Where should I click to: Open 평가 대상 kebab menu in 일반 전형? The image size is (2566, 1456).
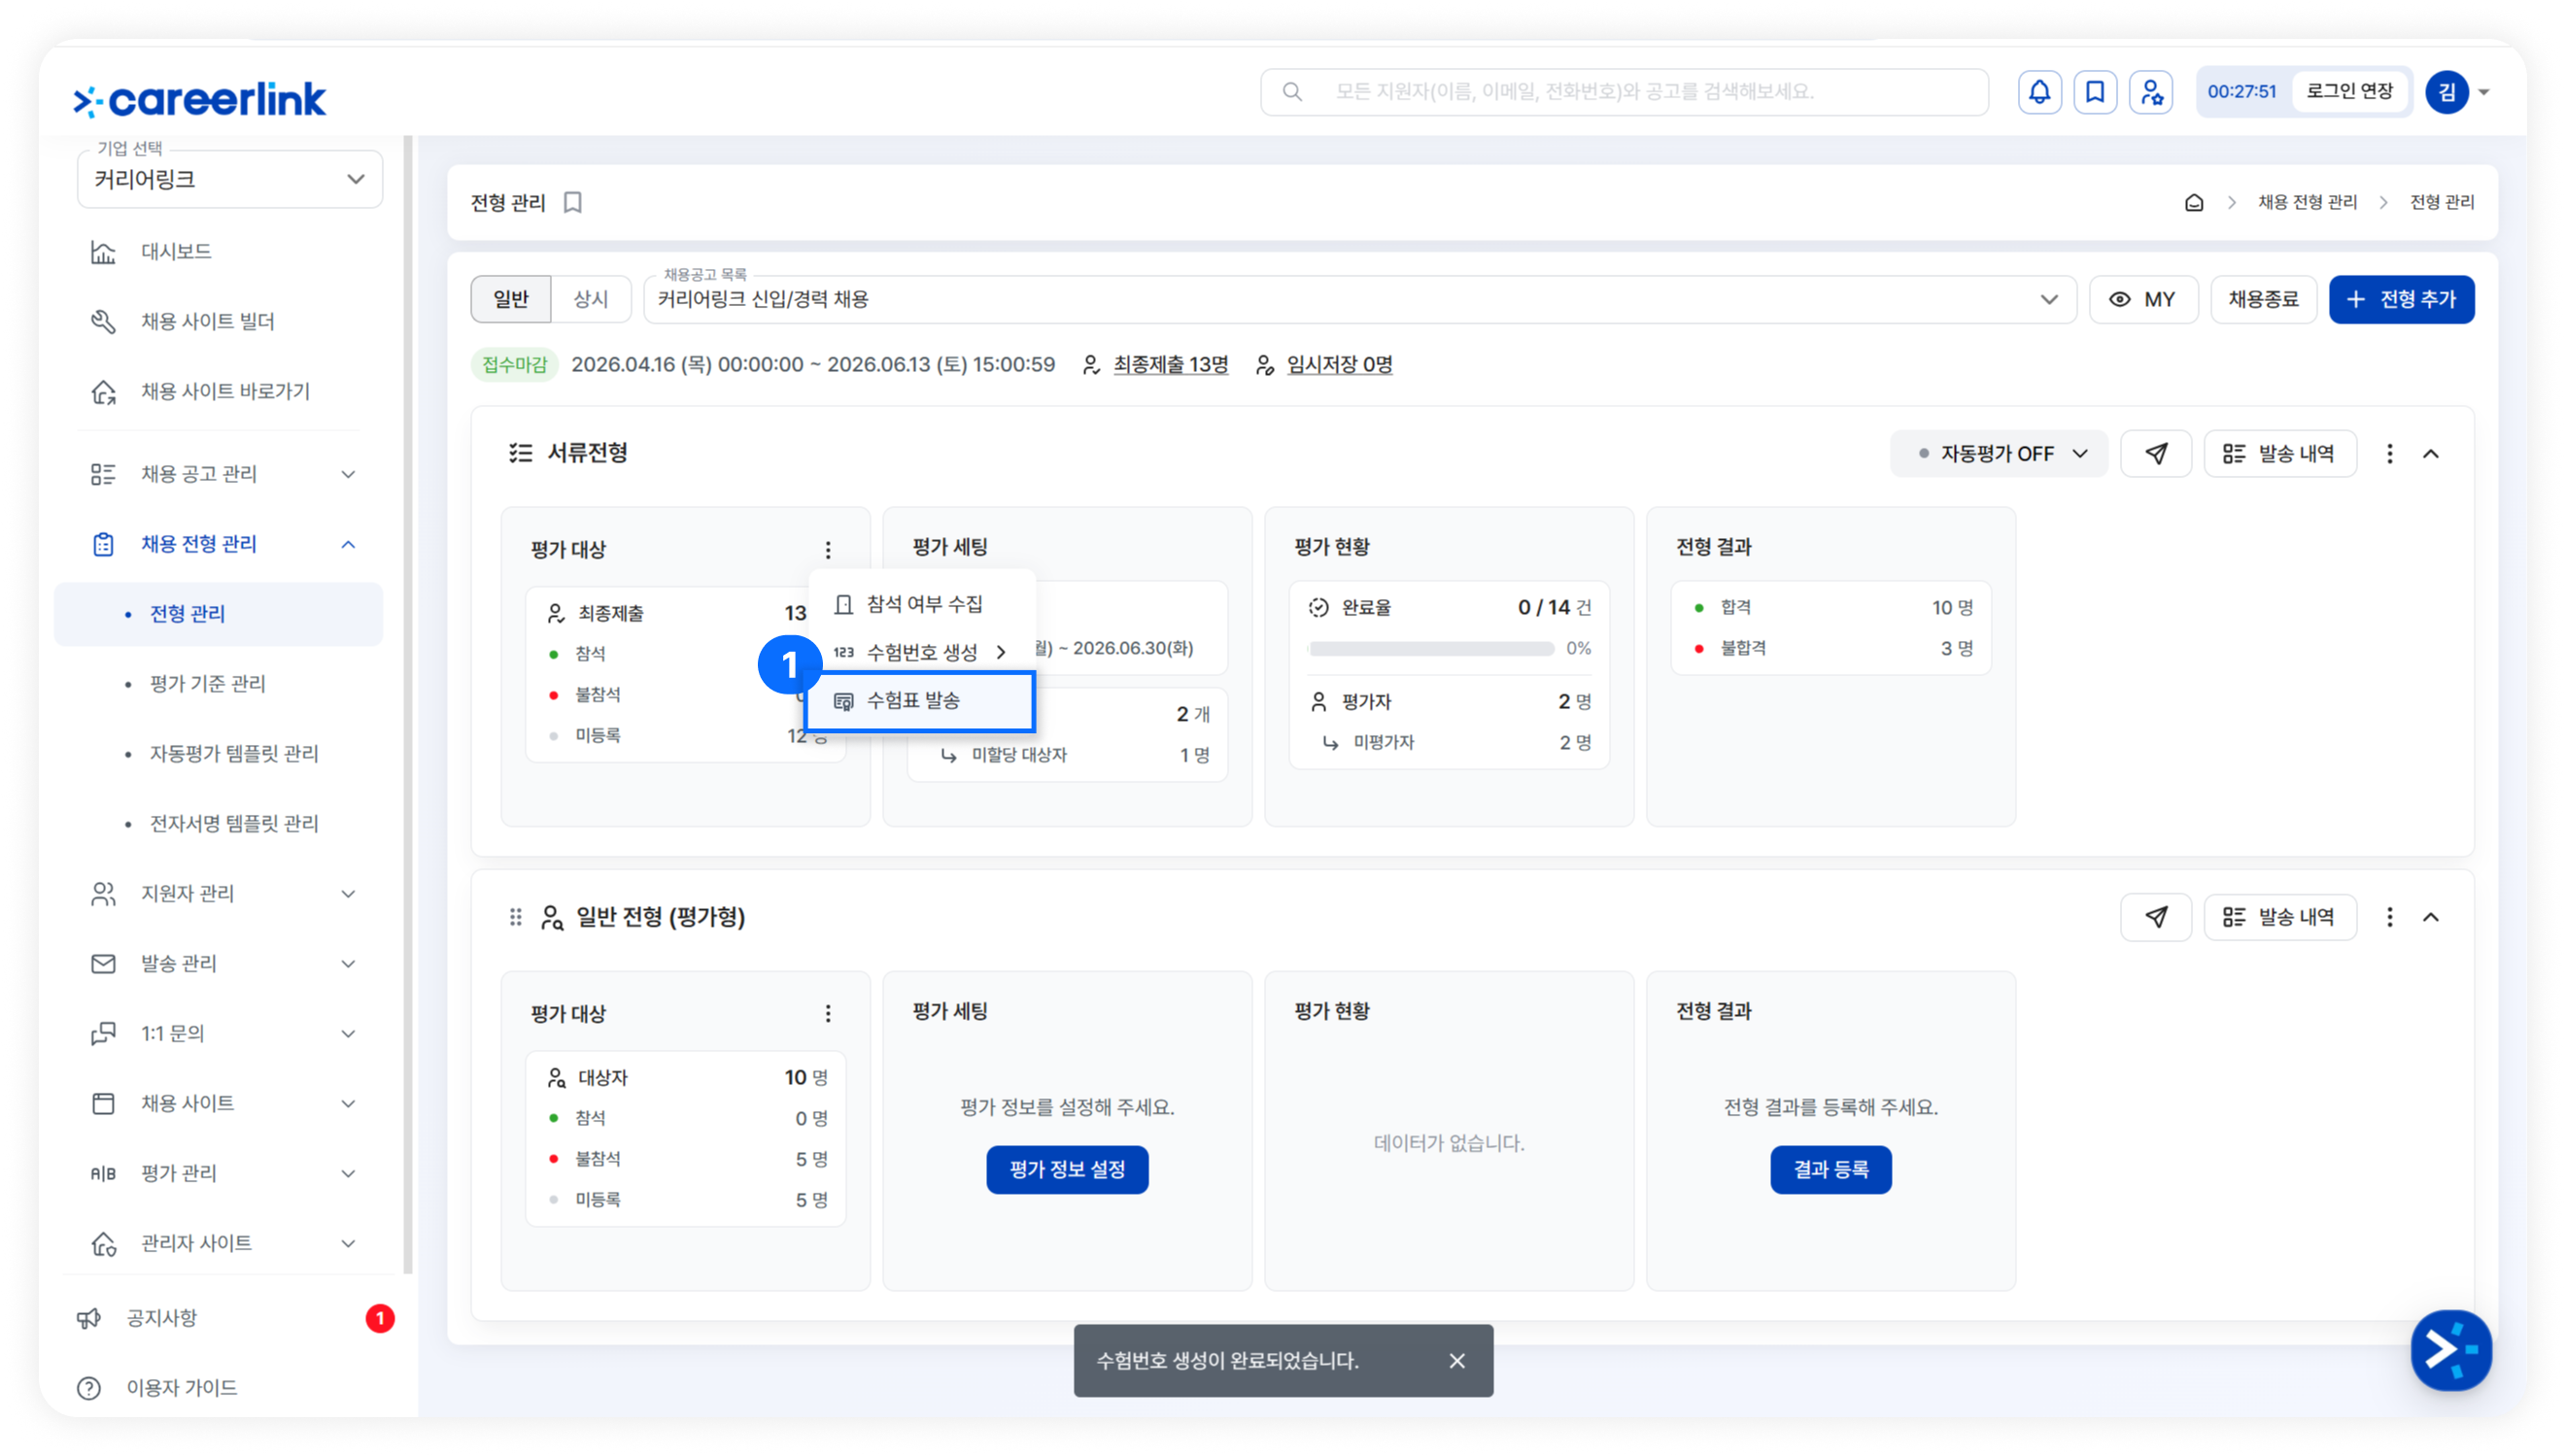[828, 1013]
